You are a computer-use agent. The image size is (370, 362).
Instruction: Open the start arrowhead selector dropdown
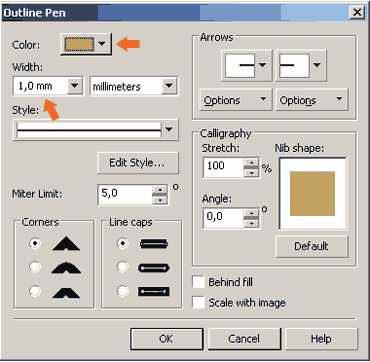tap(247, 65)
